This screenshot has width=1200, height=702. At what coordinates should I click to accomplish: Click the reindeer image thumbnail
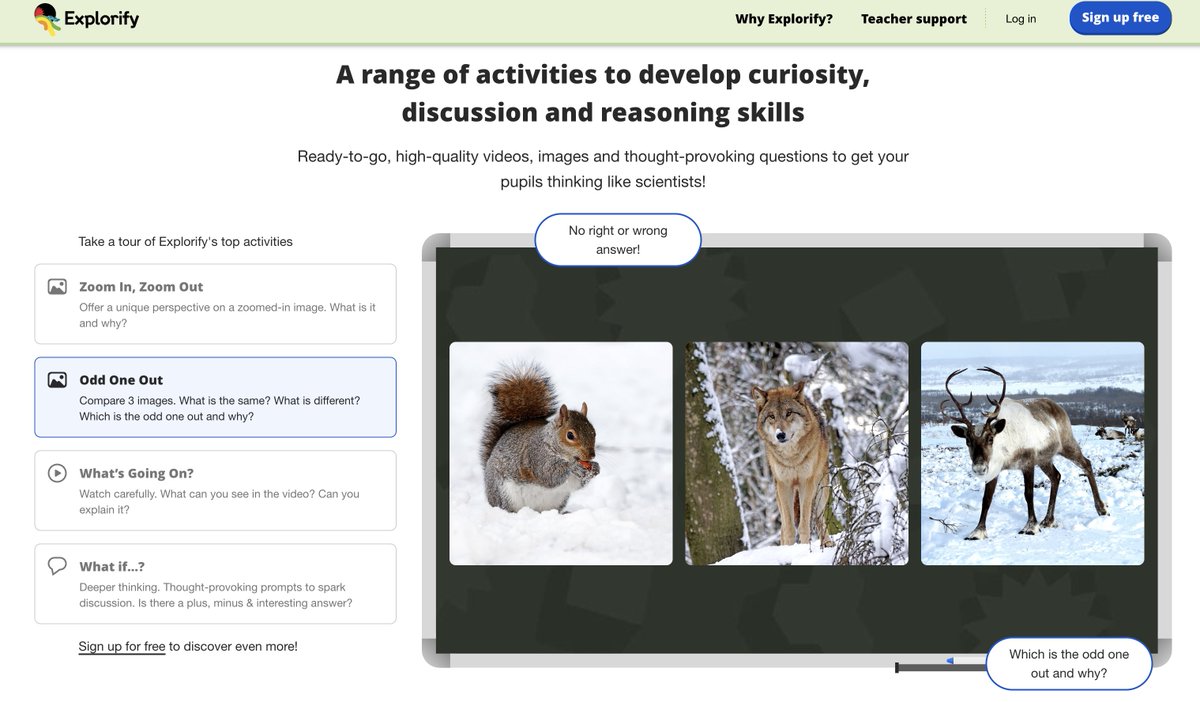(x=1031, y=453)
